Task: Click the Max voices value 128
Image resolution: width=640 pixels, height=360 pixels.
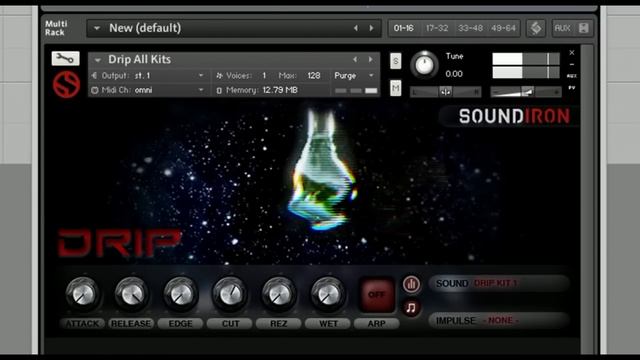Action: [x=313, y=76]
